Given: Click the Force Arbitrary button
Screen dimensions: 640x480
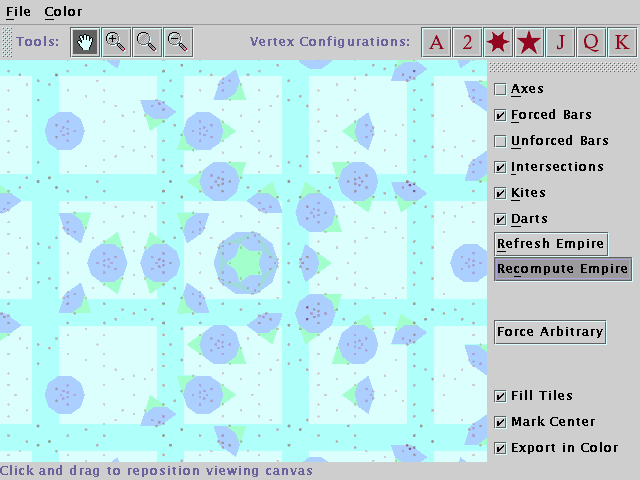Looking at the screenshot, I should tap(550, 332).
